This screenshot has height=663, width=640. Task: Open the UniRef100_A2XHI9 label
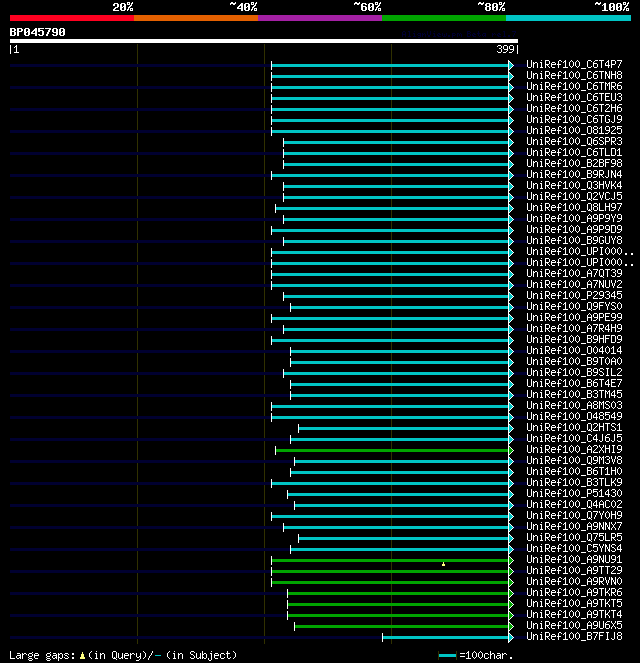[574, 449]
